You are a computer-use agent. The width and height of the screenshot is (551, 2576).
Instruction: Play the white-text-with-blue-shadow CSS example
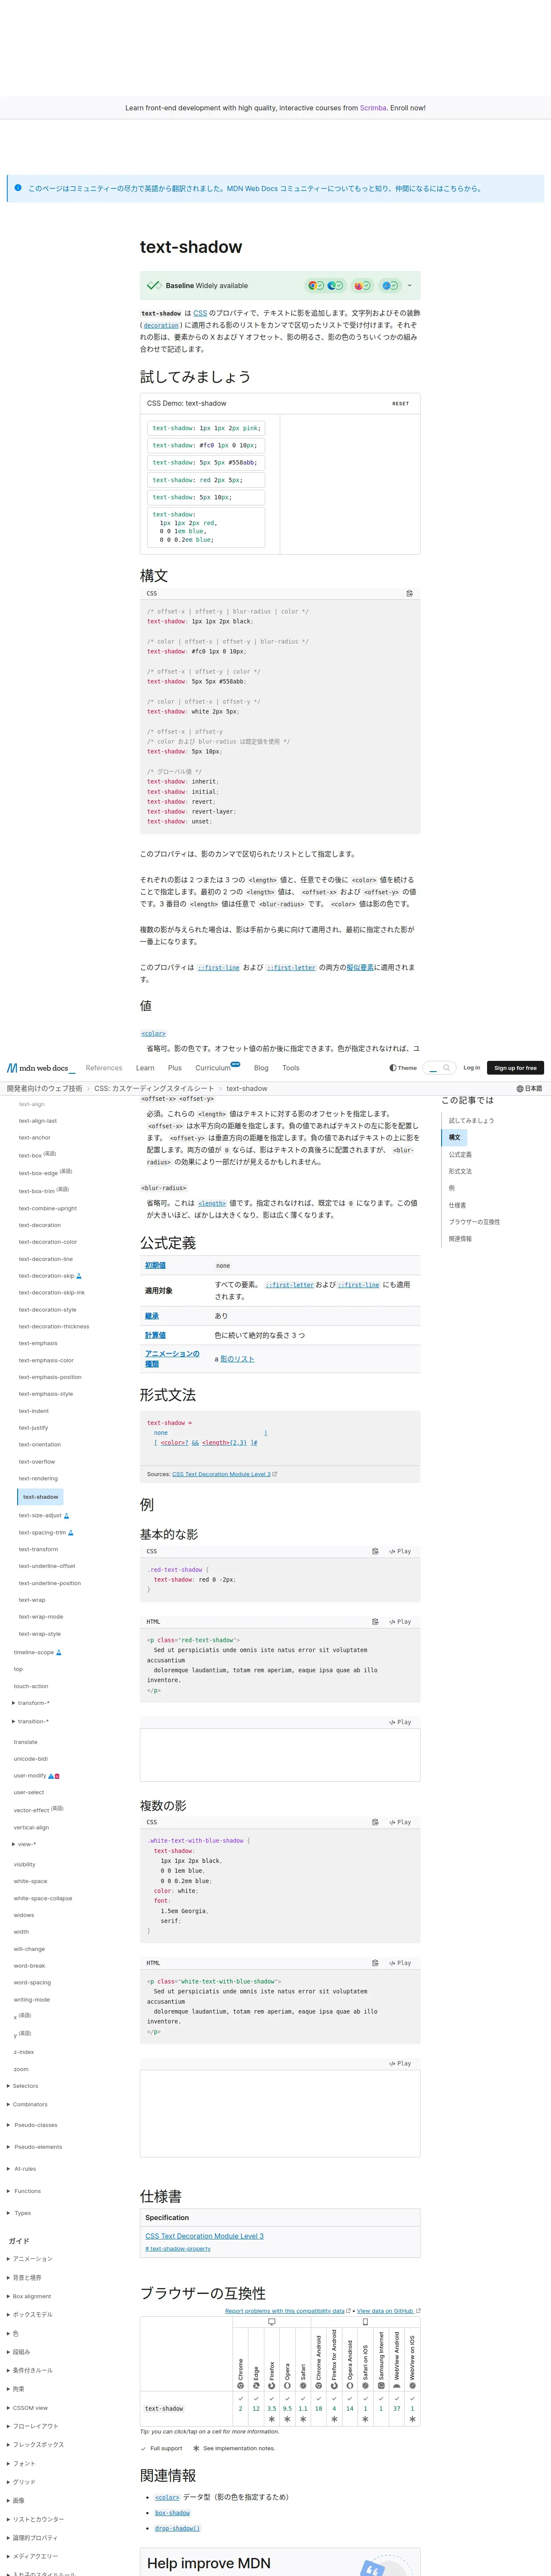click(x=400, y=1822)
